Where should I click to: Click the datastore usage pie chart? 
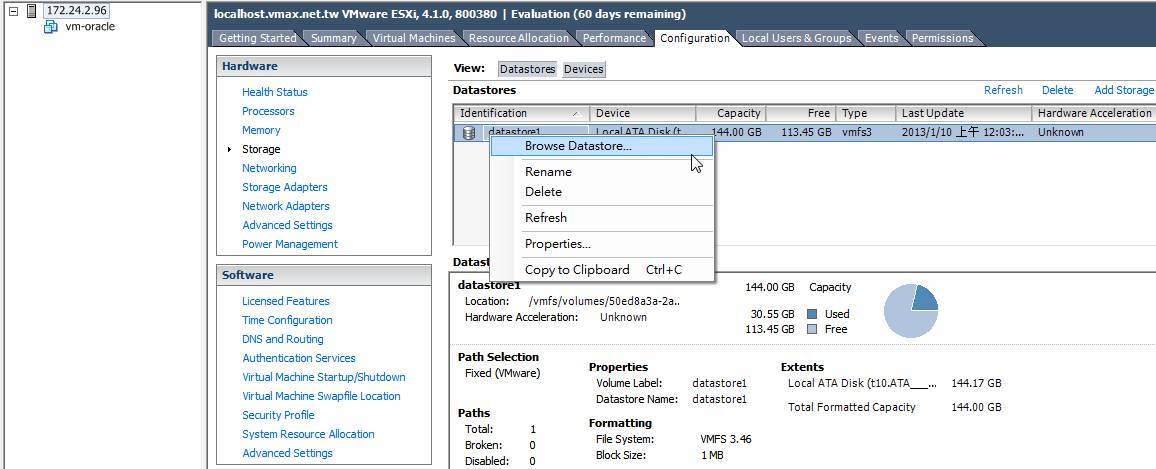click(911, 310)
